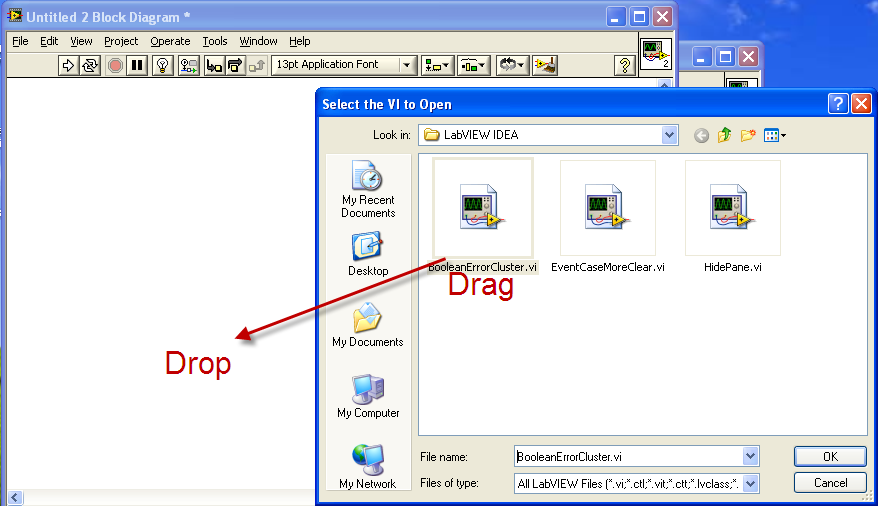The height and width of the screenshot is (506, 878).
Task: Toggle Highlight Execution light bulb
Action: 162,65
